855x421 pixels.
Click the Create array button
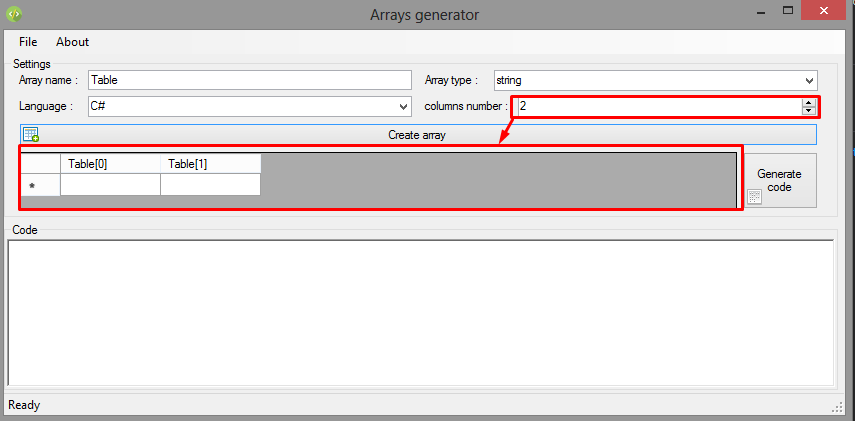[x=418, y=135]
